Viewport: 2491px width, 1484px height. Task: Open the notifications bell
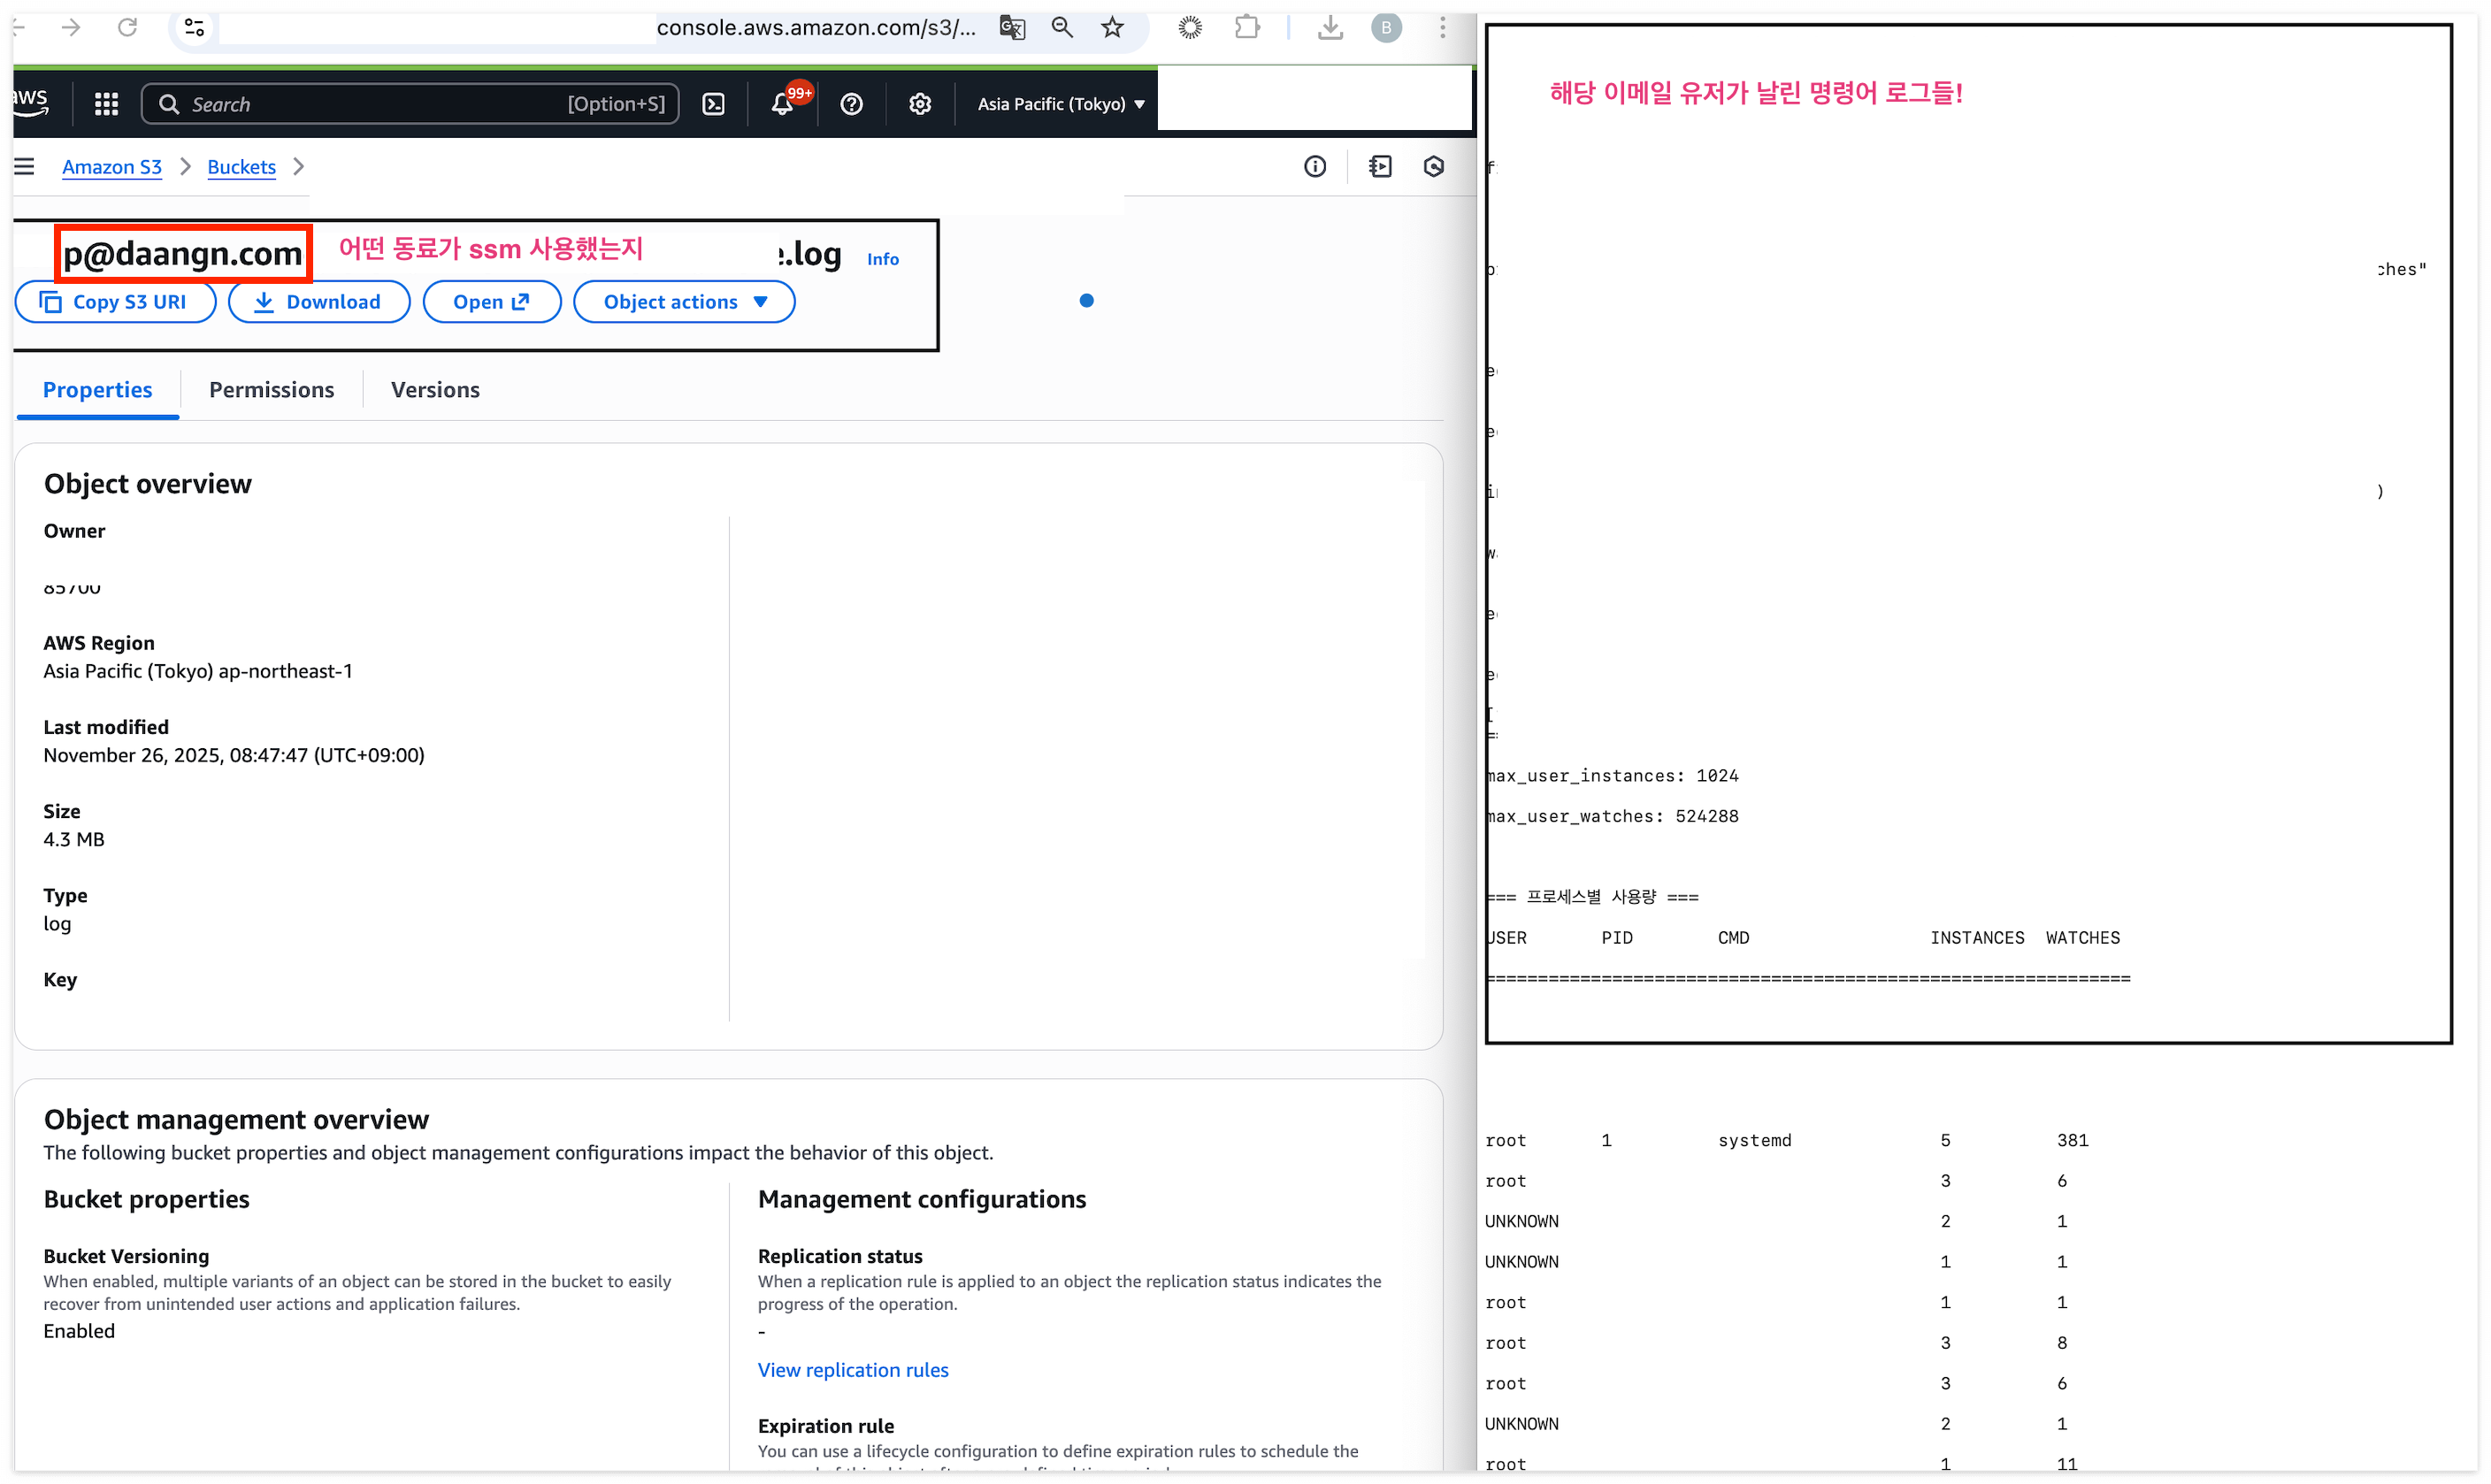[x=782, y=104]
